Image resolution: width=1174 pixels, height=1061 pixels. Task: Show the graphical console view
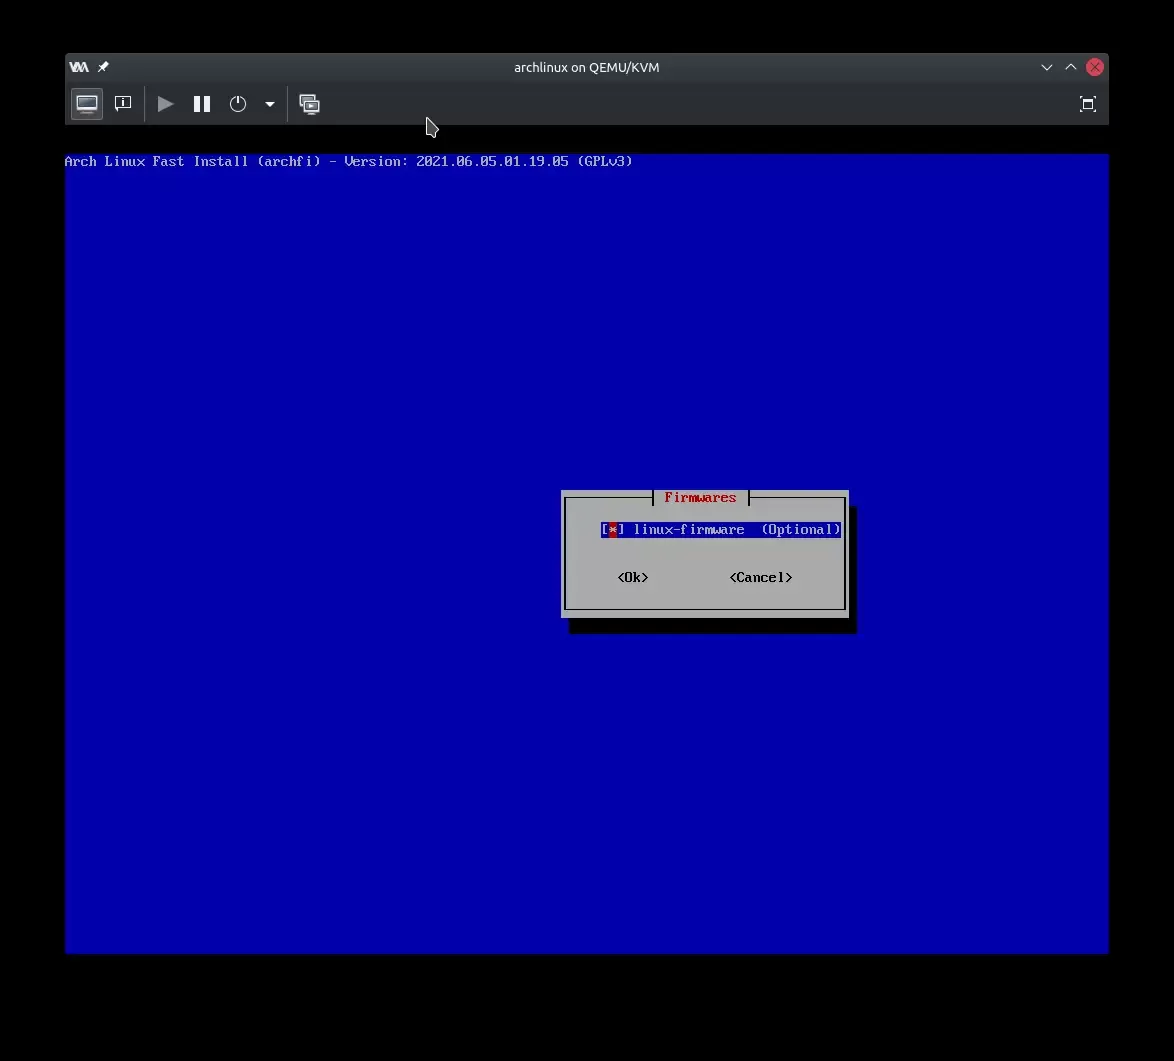point(87,104)
